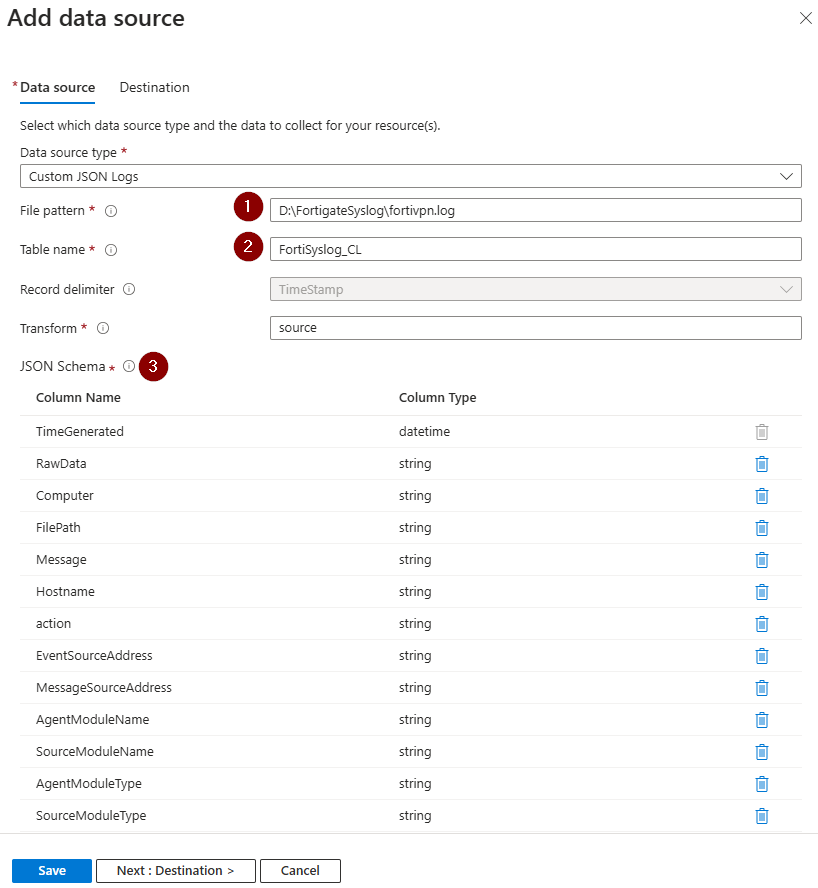Click the Save button

click(52, 871)
